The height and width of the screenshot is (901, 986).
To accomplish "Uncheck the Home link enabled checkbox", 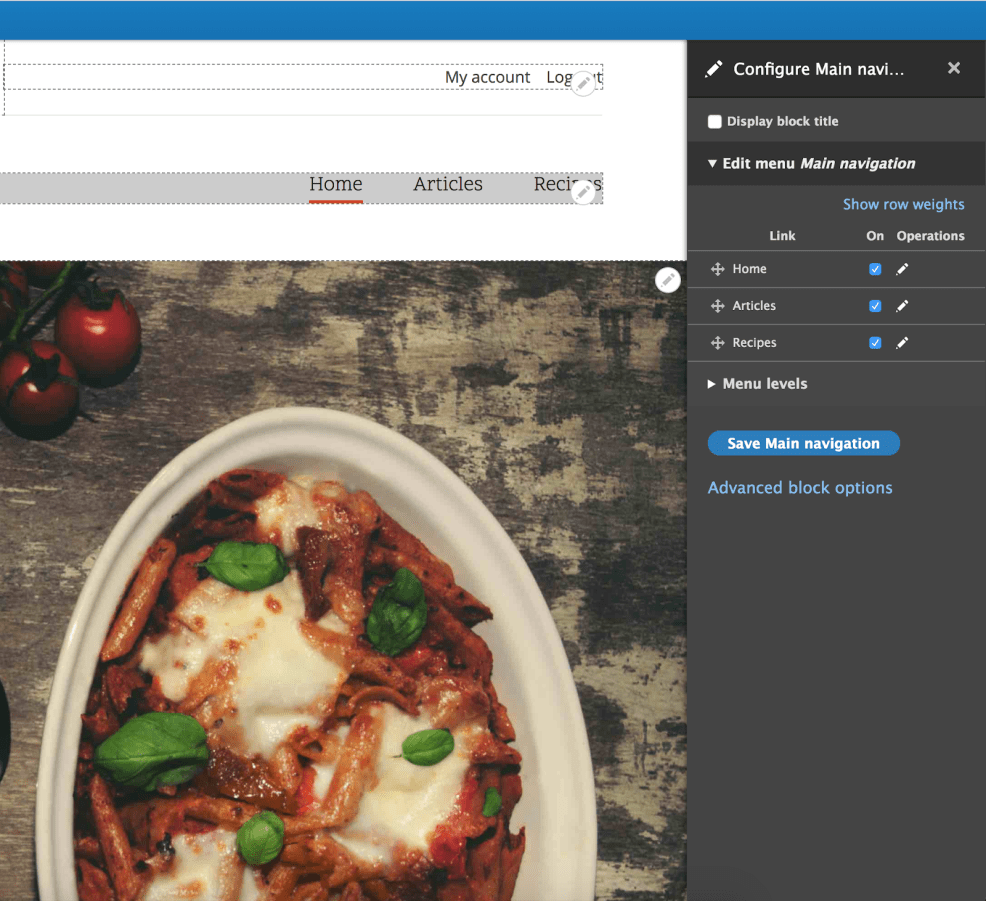I will tap(875, 269).
